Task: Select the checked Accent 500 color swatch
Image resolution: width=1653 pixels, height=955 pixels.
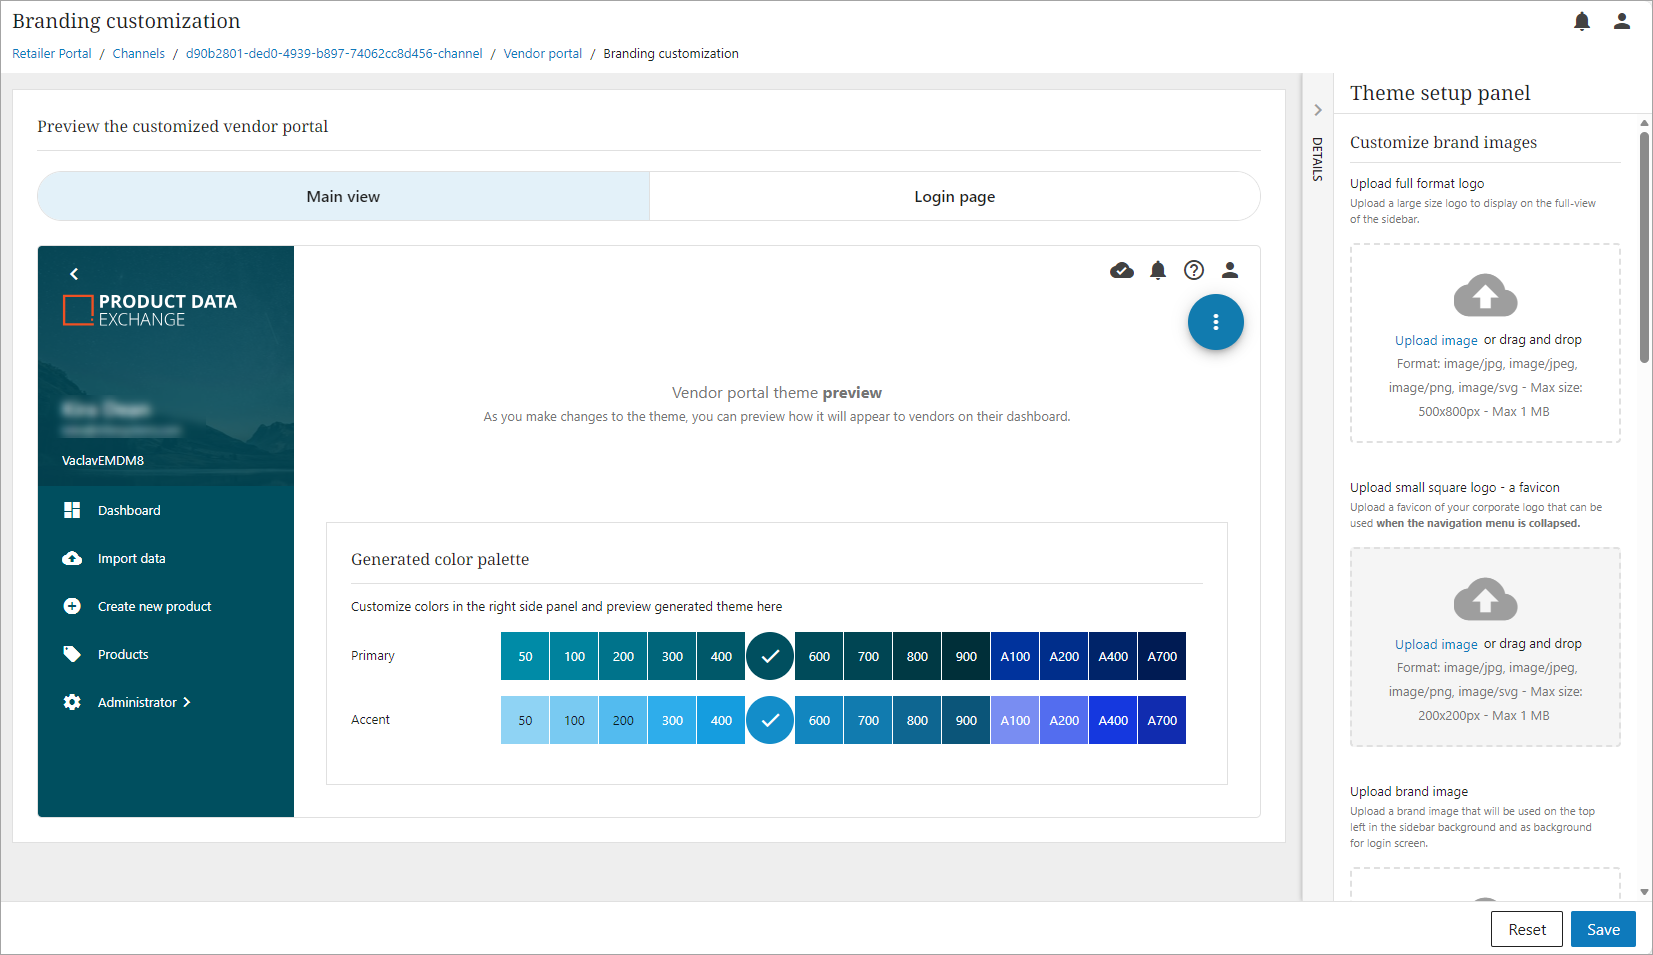Action: point(769,720)
